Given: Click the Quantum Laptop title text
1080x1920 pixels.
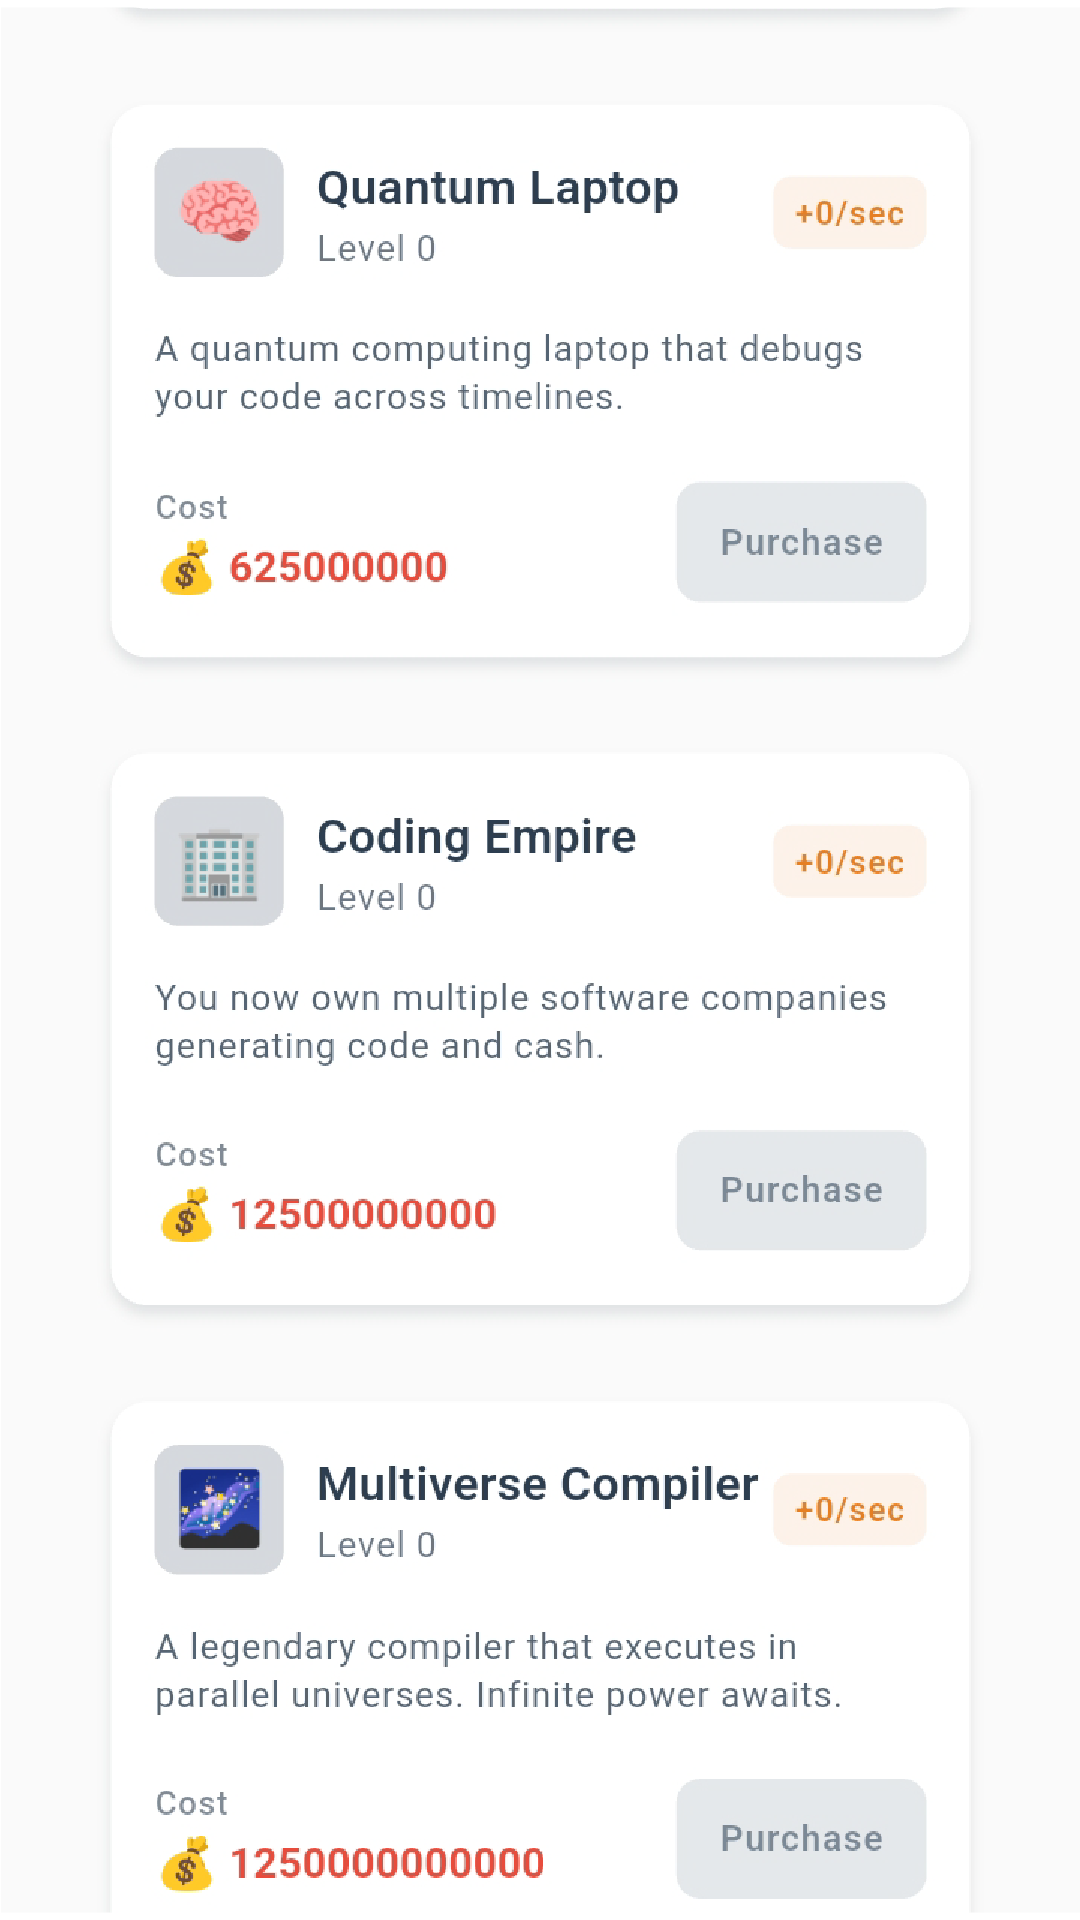Looking at the screenshot, I should [498, 188].
